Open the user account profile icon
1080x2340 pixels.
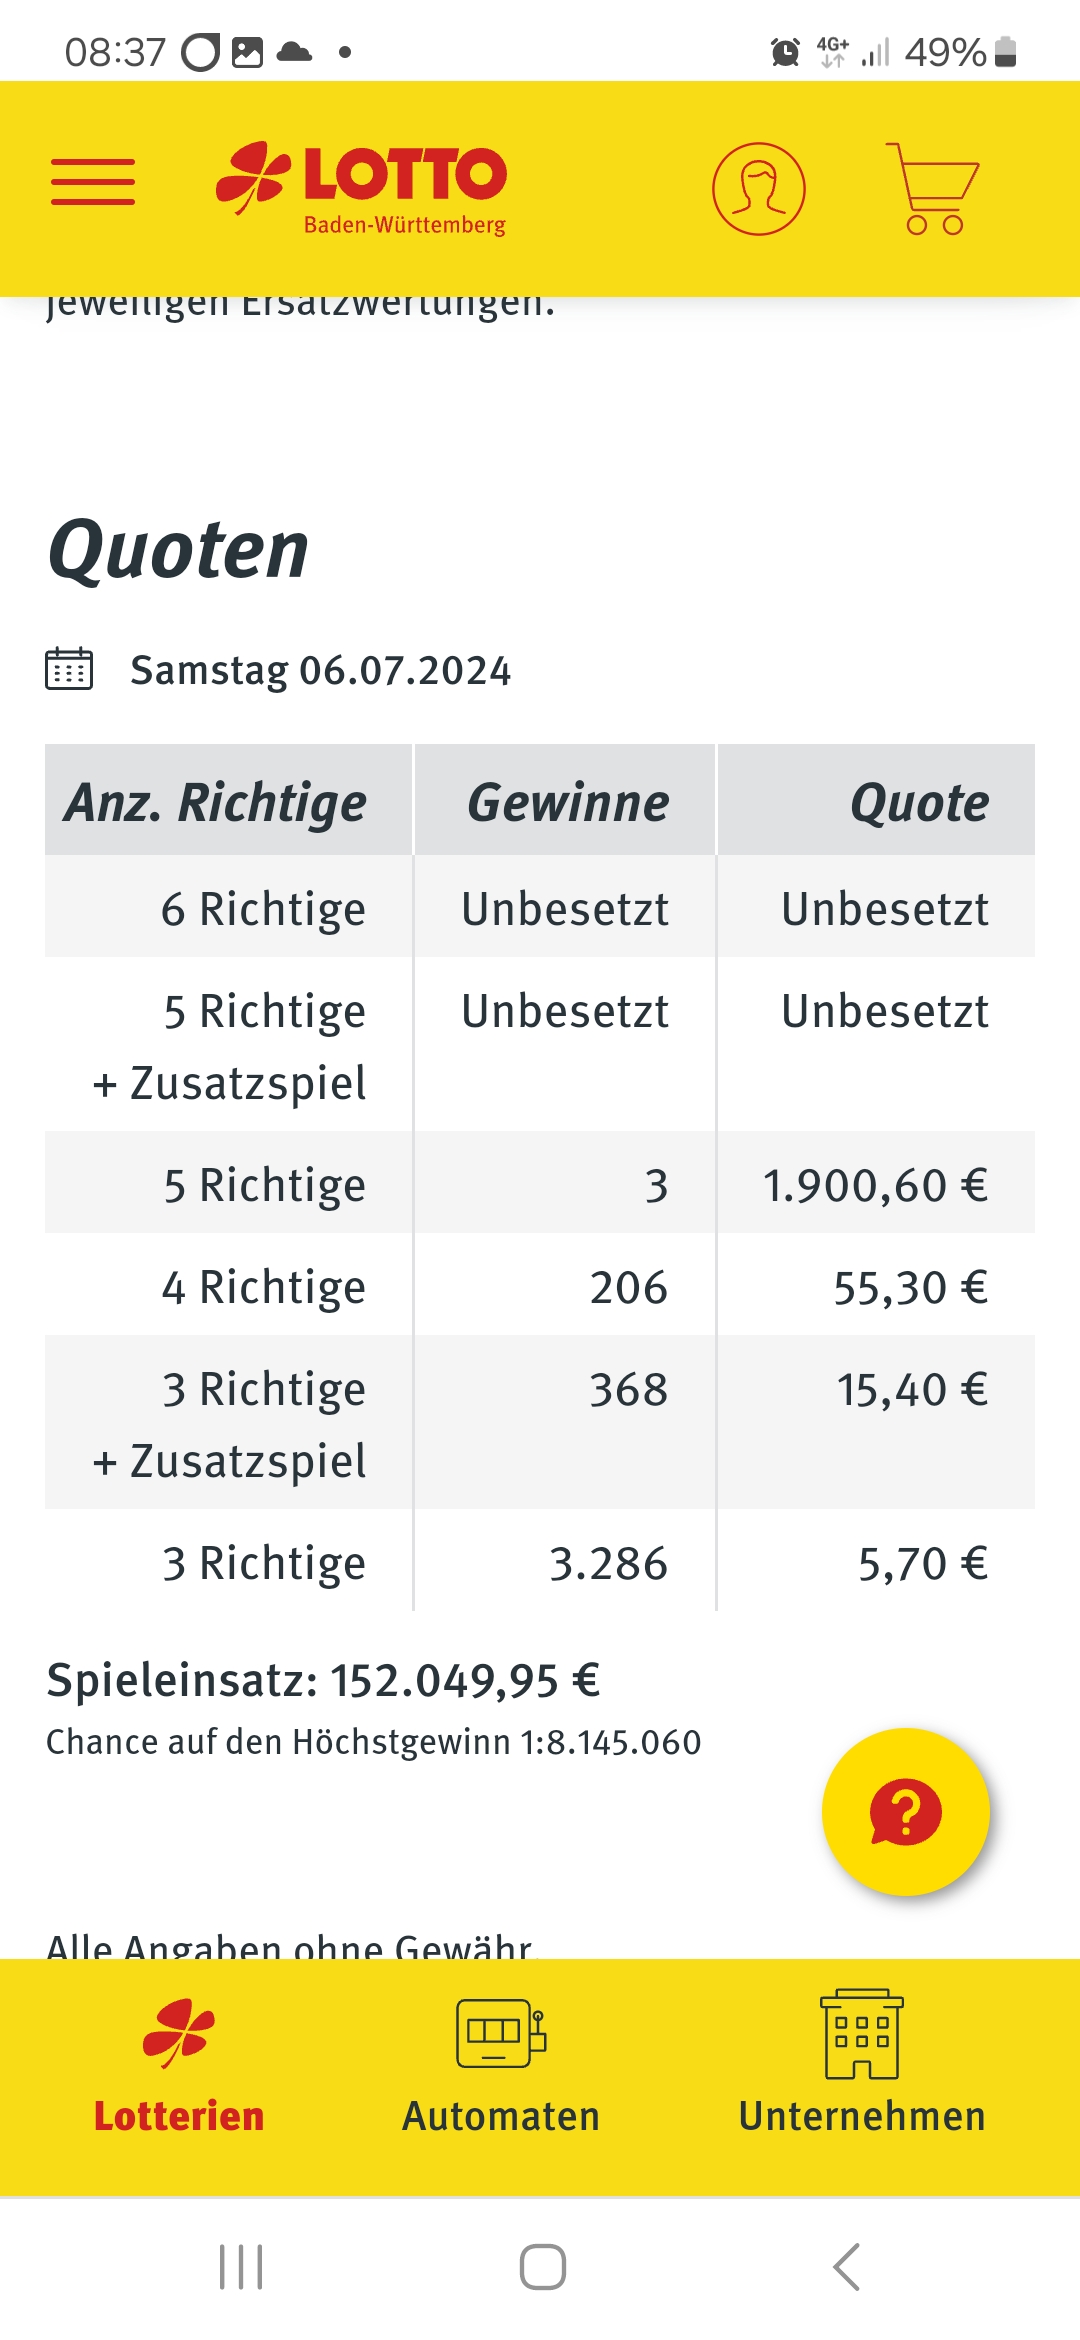(x=758, y=189)
